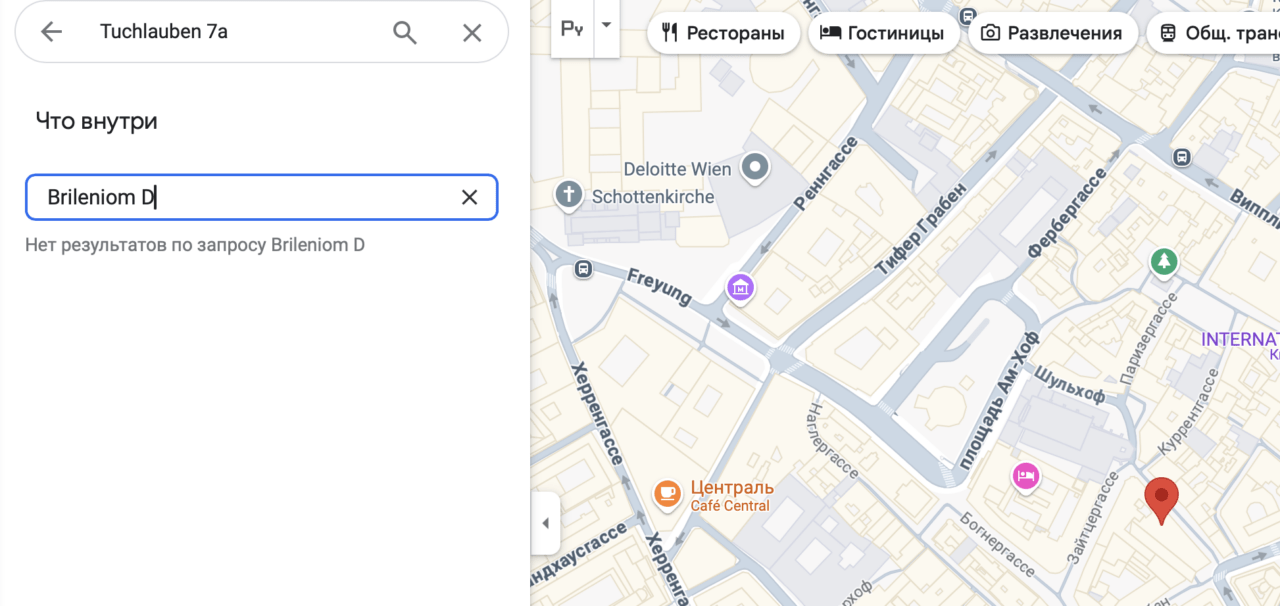Screen dimensions: 1280x606
Task: Select the Schottenkirche church marker icon
Action: pos(569,194)
